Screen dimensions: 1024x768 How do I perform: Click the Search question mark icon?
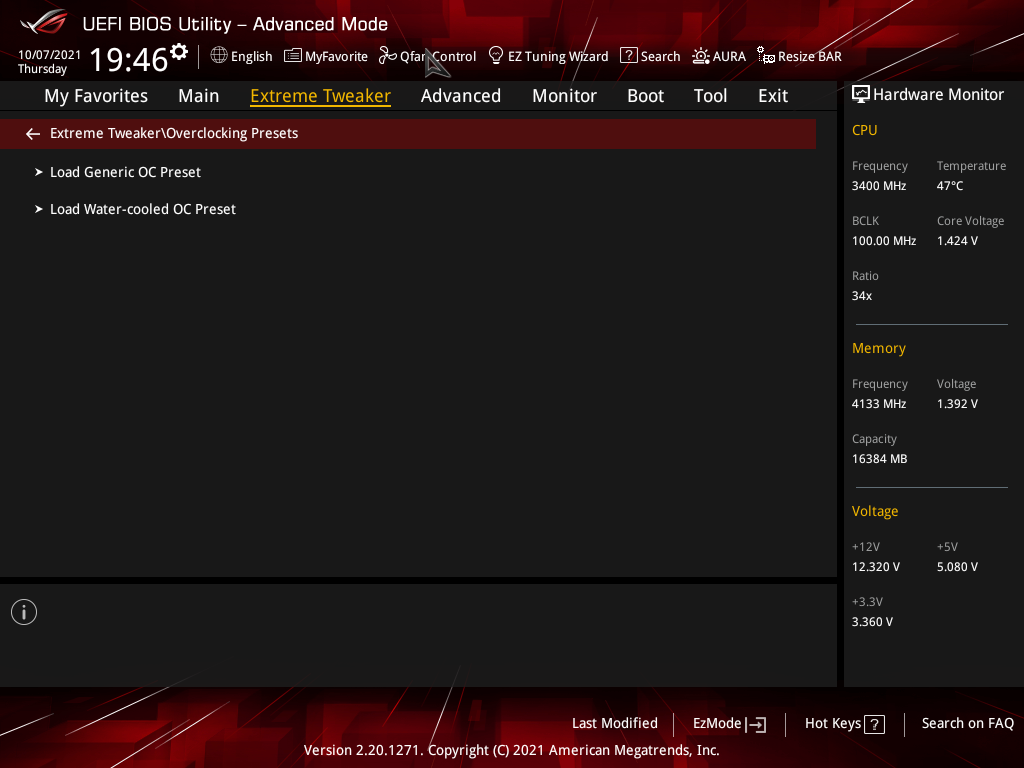628,56
